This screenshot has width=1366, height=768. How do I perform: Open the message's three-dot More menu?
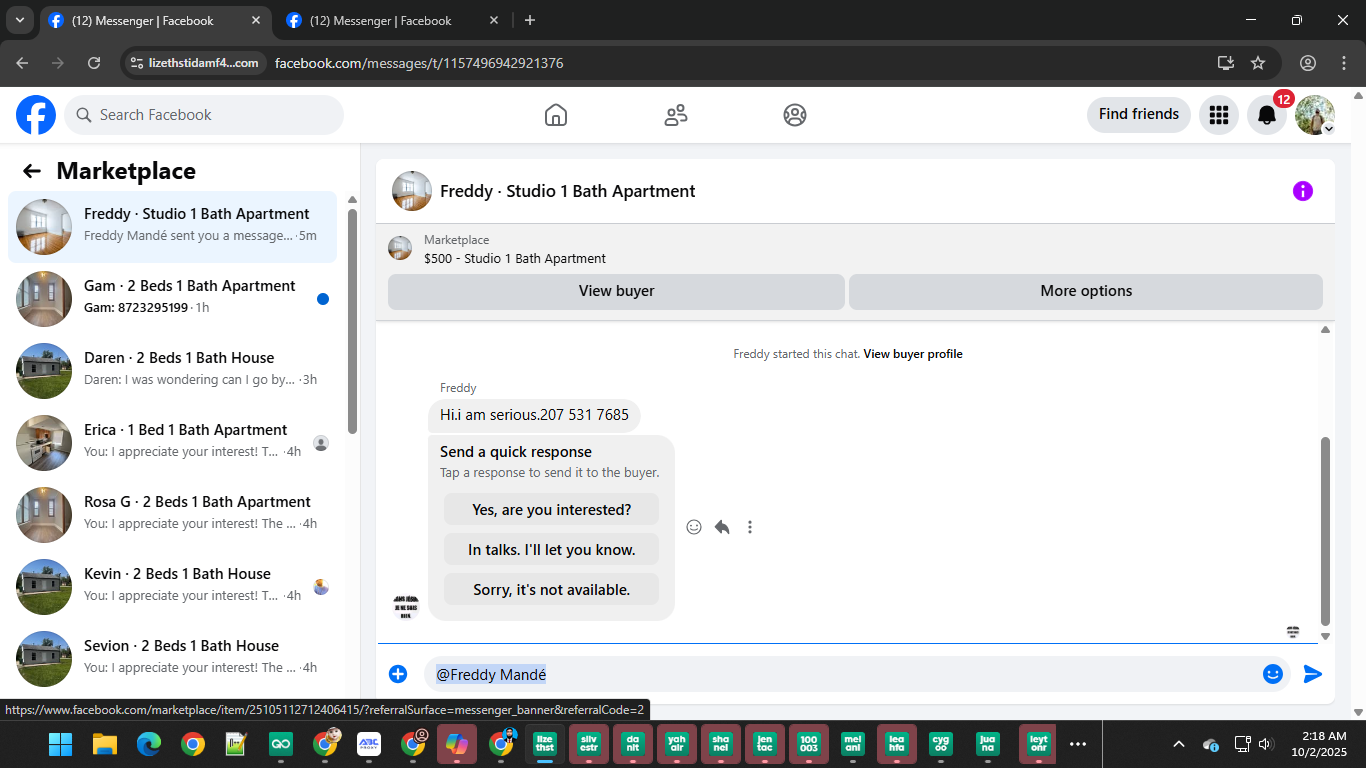click(750, 527)
